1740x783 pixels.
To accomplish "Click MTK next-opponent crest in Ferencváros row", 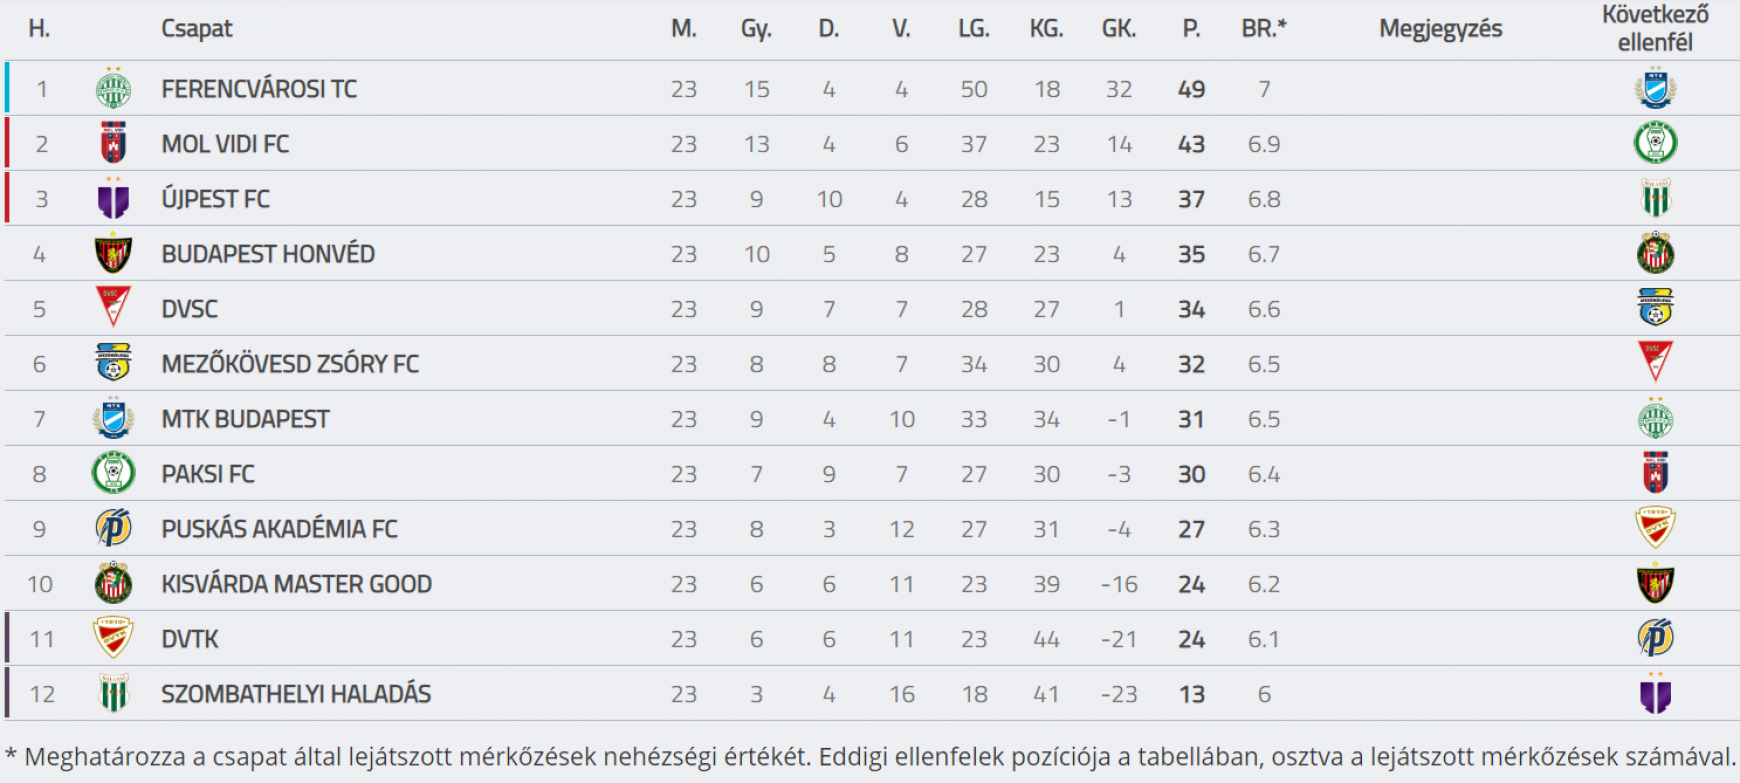I will [1655, 89].
